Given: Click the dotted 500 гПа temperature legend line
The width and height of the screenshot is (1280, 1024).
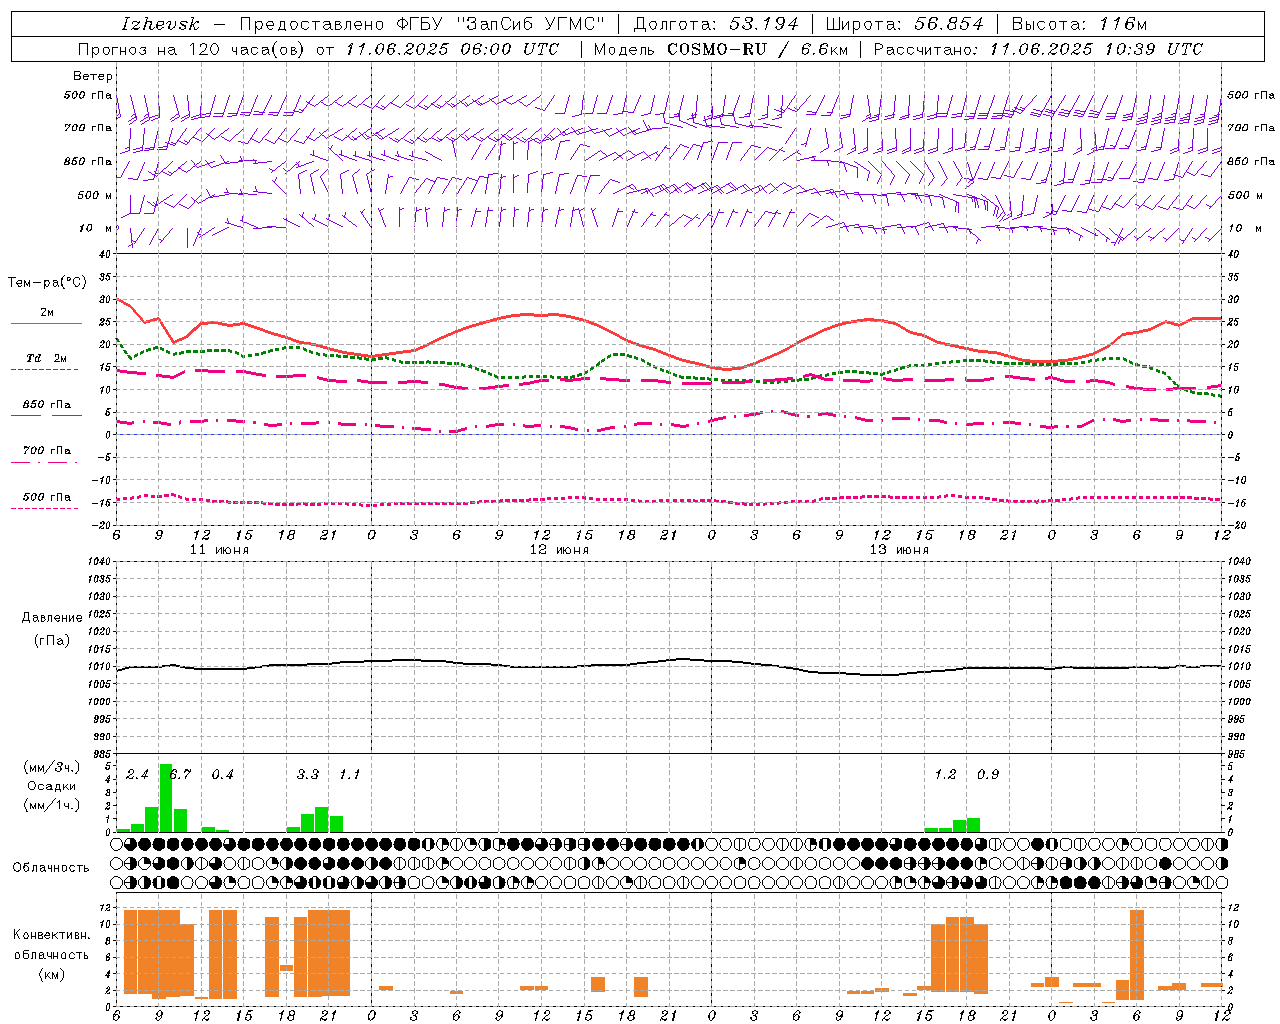Looking at the screenshot, I should 44,508.
